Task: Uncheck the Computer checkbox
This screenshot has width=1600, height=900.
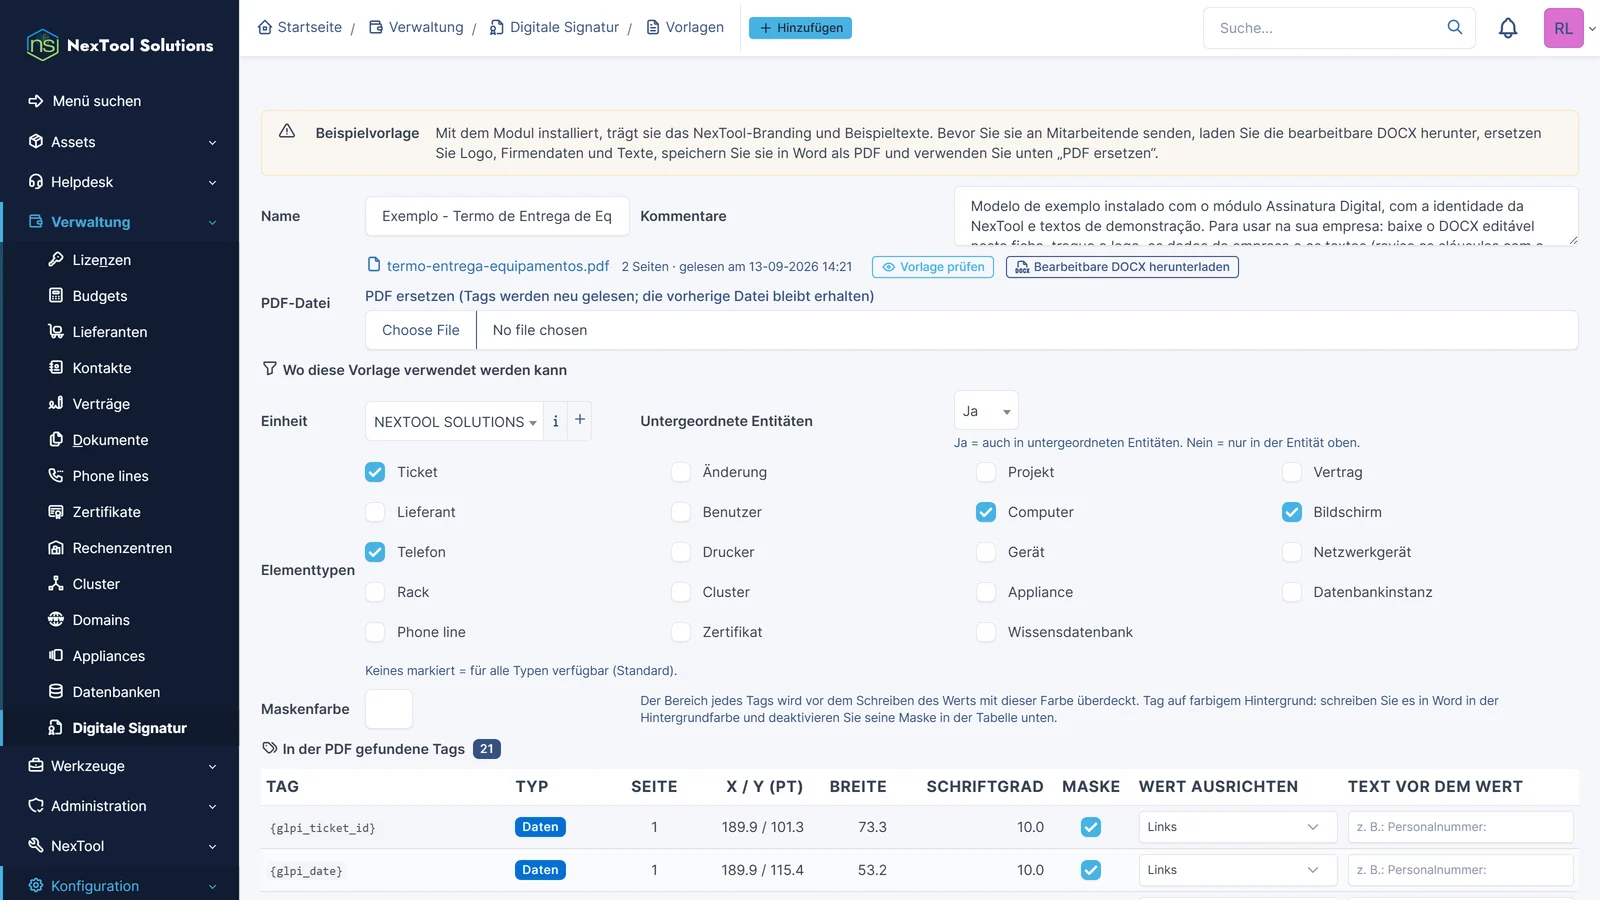Action: pyautogui.click(x=986, y=512)
